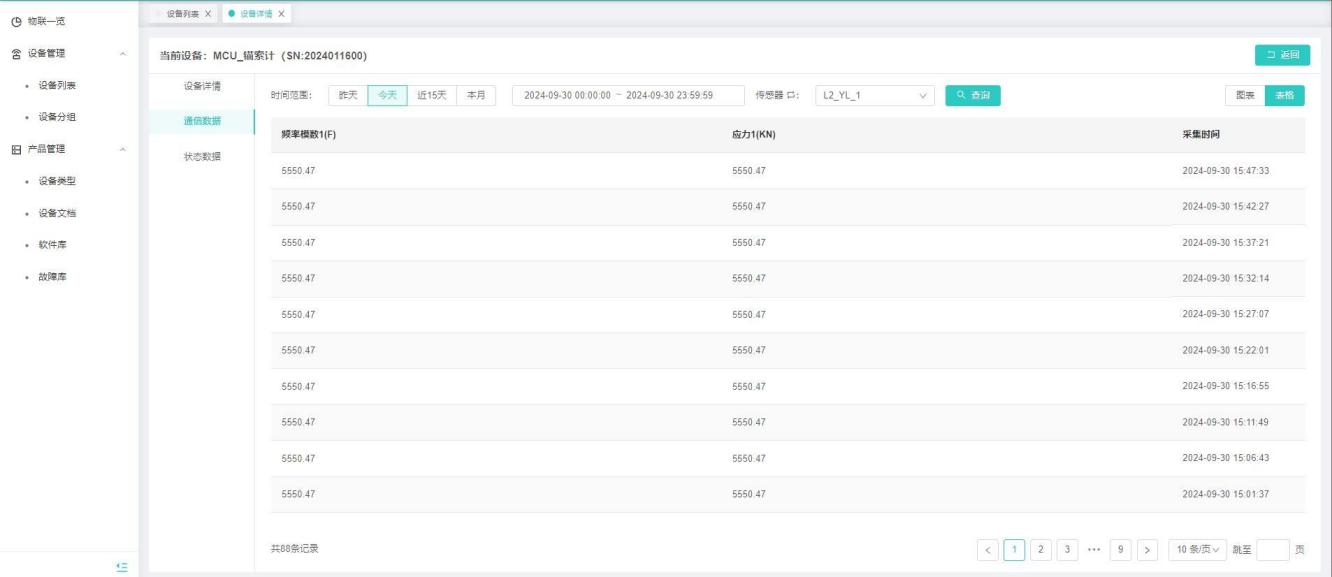The image size is (1332, 577).
Task: Open the 状态数据 side tab
Action: (x=202, y=156)
